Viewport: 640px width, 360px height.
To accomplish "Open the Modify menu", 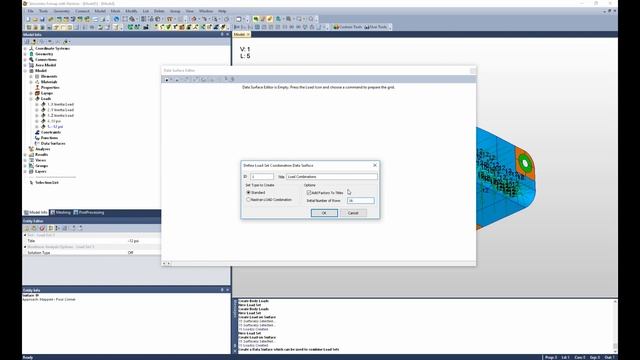I will click(131, 11).
